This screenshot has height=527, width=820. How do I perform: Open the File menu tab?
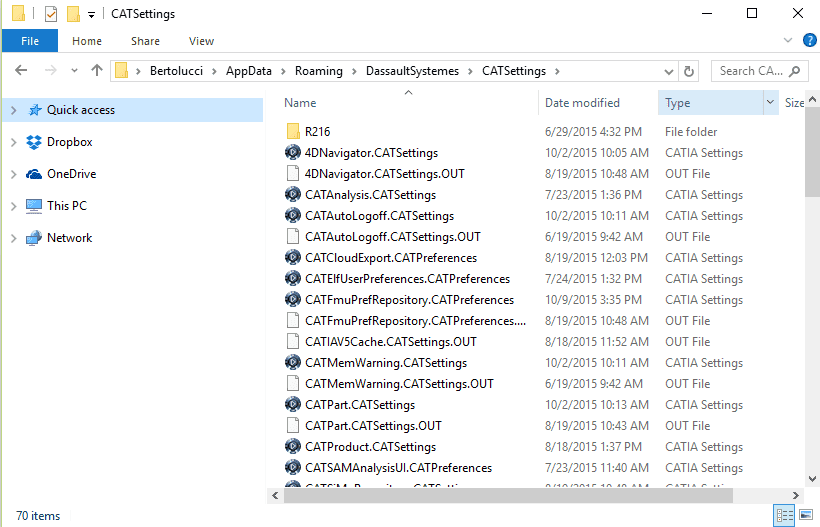pos(30,41)
